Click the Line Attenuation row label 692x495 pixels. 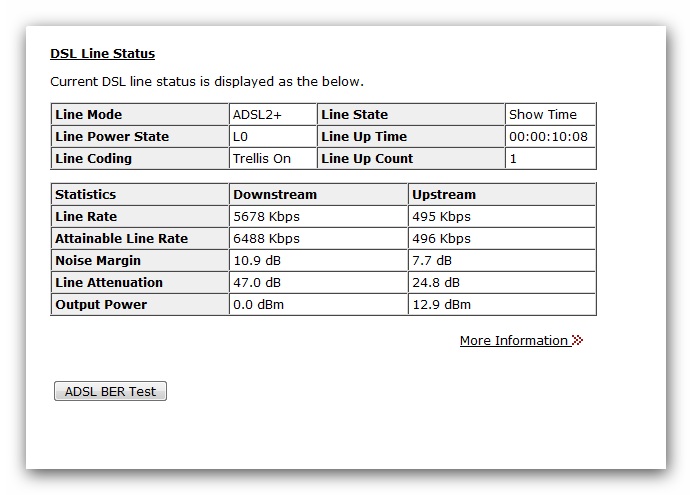109,283
